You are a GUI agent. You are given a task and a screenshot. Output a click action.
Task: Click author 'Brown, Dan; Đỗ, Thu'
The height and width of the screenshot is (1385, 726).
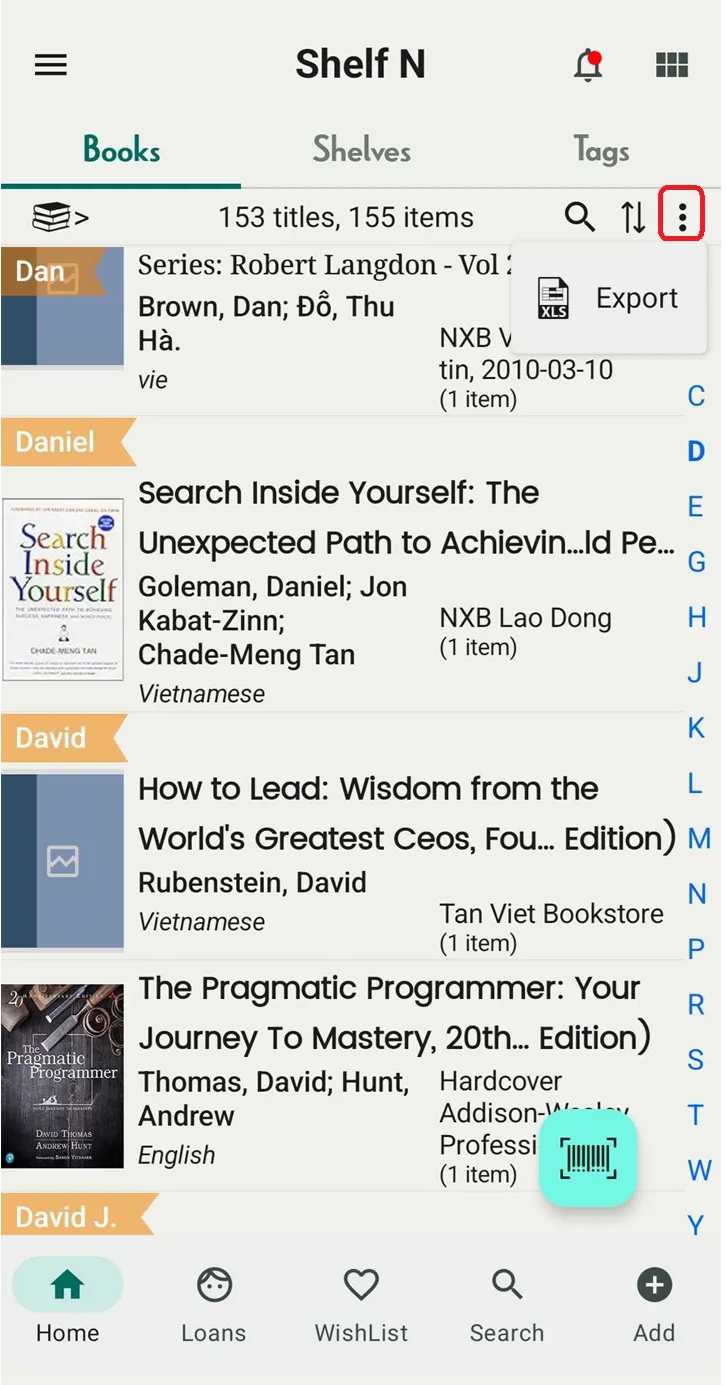(266, 307)
